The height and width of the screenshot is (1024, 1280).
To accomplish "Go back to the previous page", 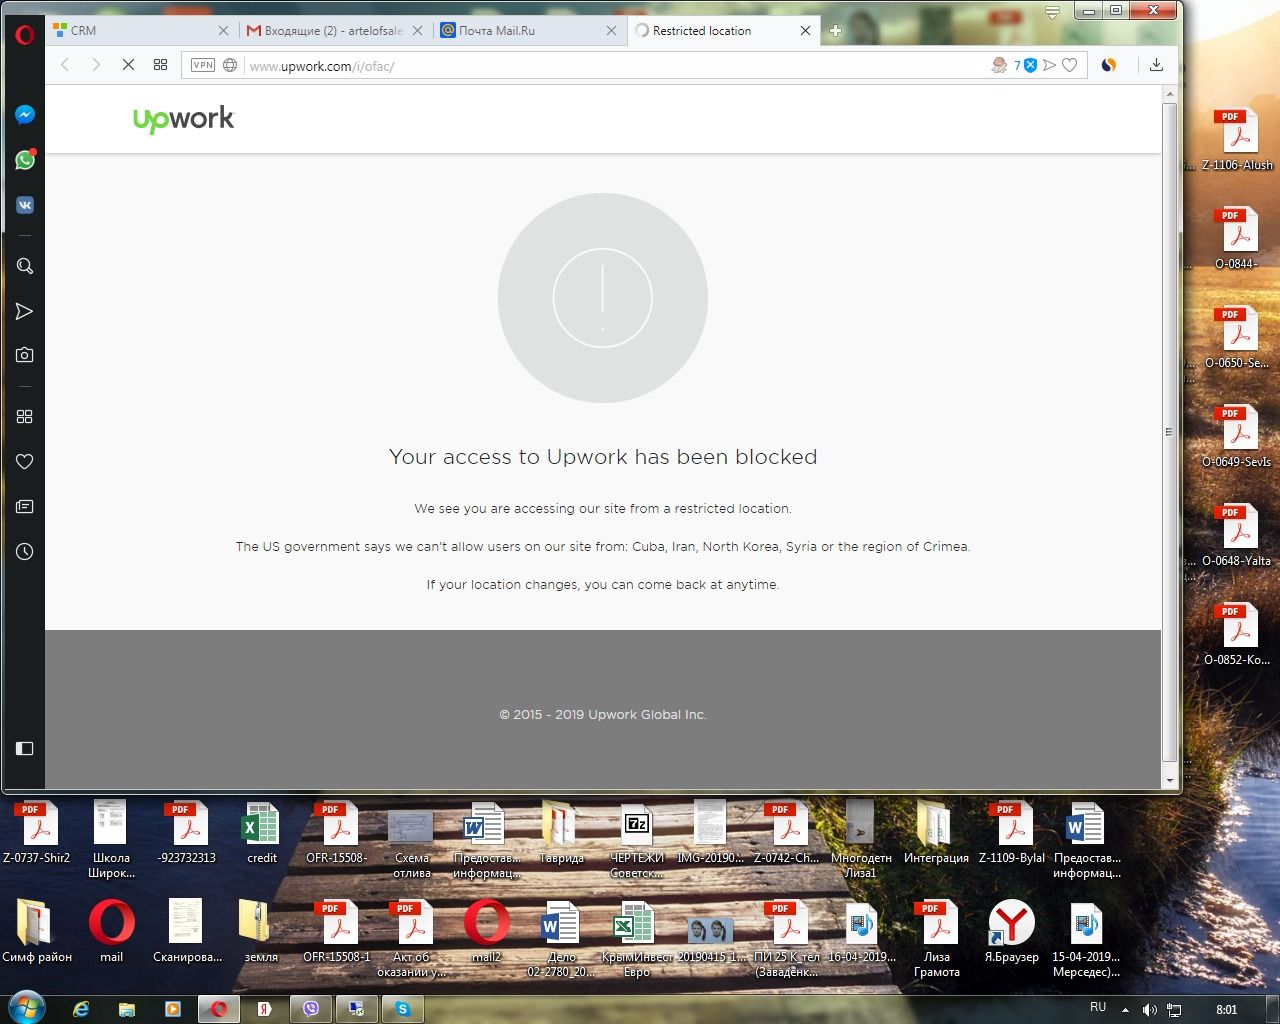I will [65, 65].
